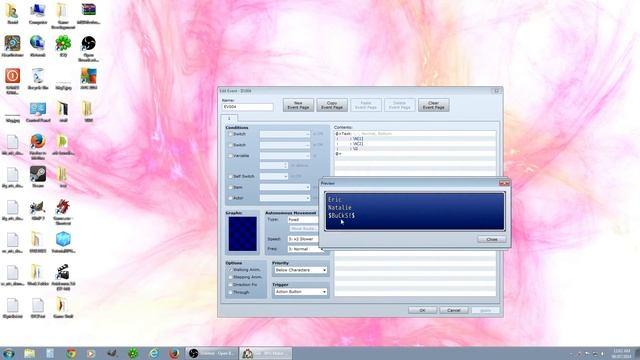This screenshot has width=640, height=360.
Task: Open the Variable condition dropdown
Action: (x=285, y=156)
